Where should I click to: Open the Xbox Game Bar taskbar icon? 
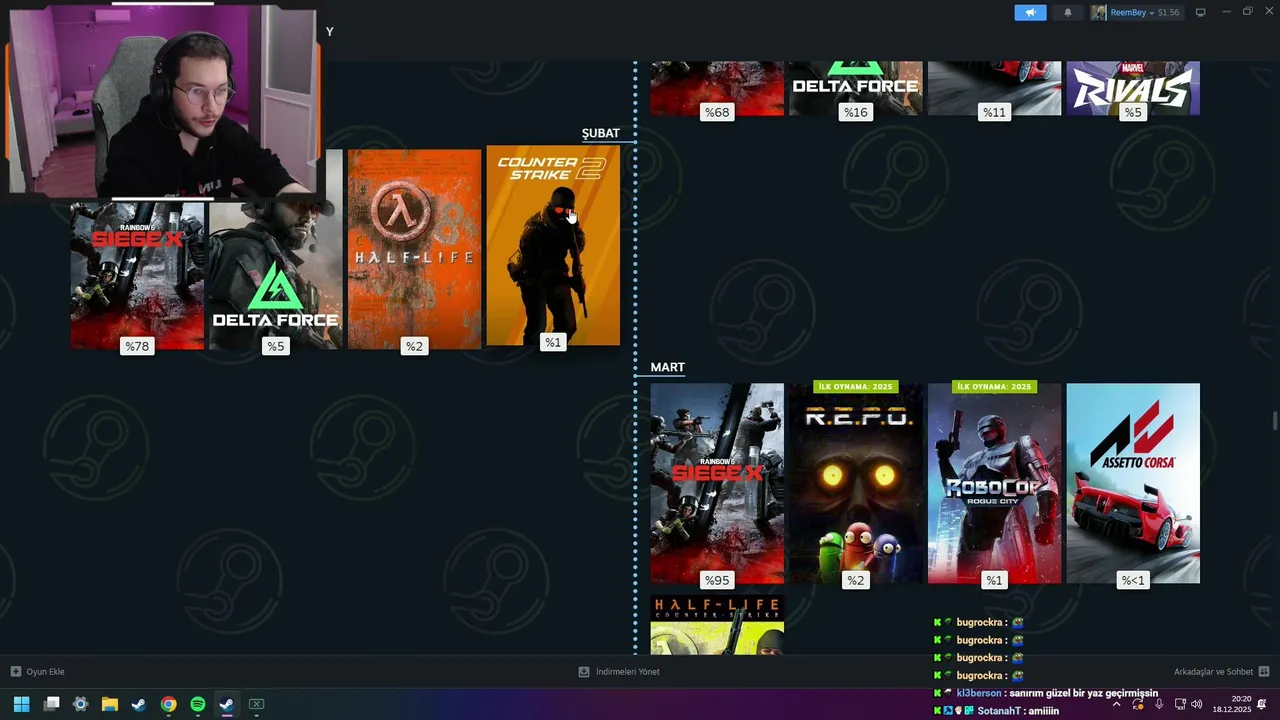click(x=256, y=704)
